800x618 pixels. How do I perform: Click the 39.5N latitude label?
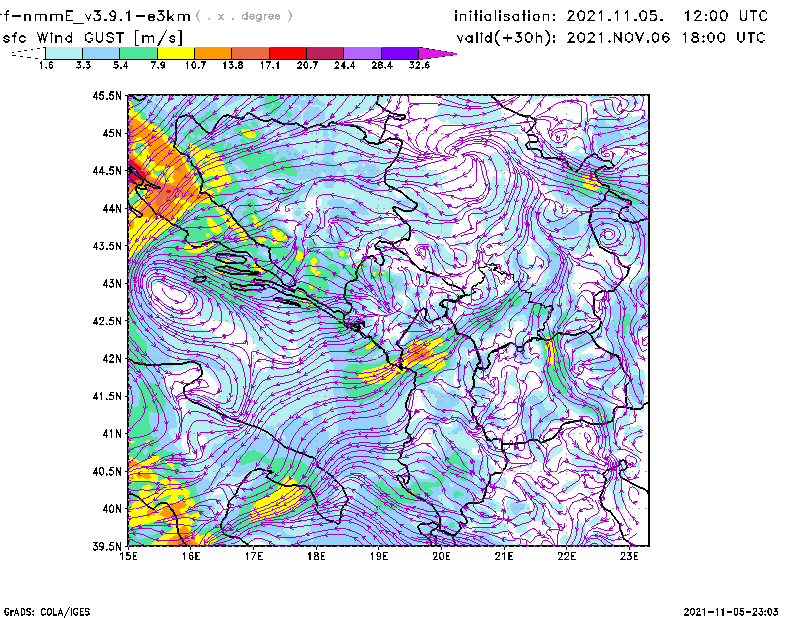(x=107, y=547)
